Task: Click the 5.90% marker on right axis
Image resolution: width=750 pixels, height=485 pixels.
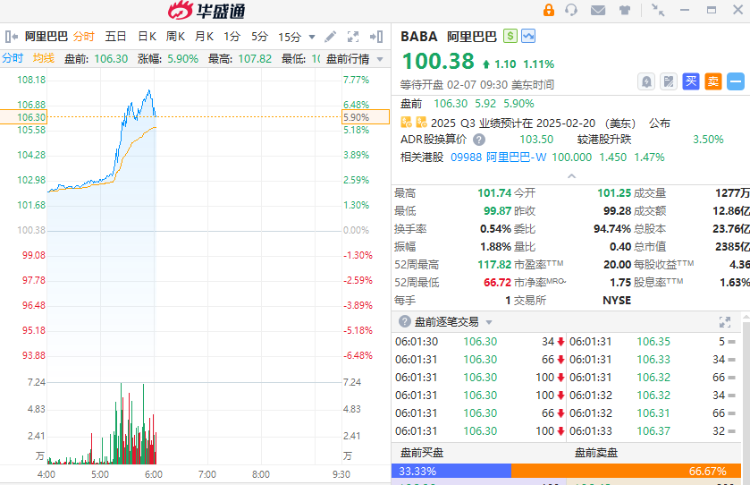Action: [x=365, y=117]
